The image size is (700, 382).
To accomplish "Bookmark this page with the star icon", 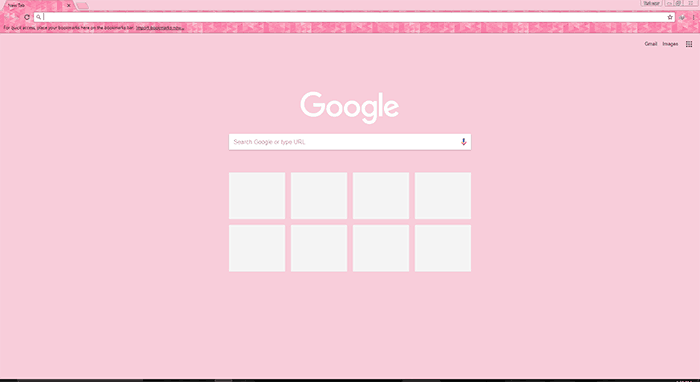I will click(x=670, y=17).
